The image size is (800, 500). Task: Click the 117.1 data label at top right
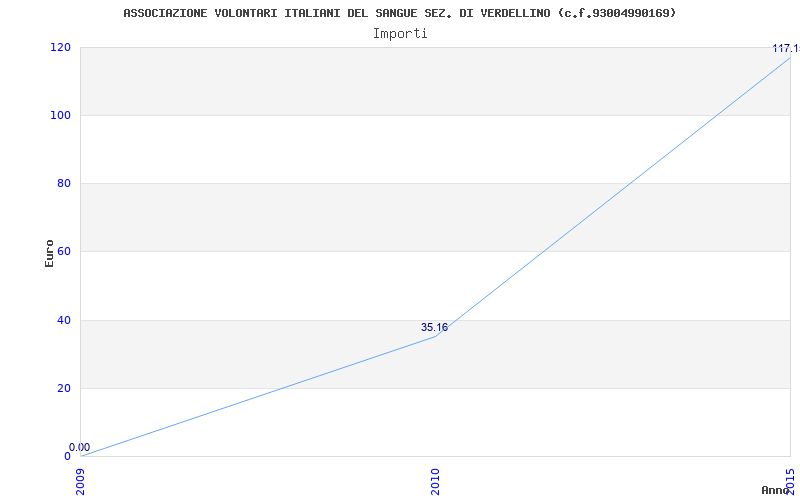point(786,49)
